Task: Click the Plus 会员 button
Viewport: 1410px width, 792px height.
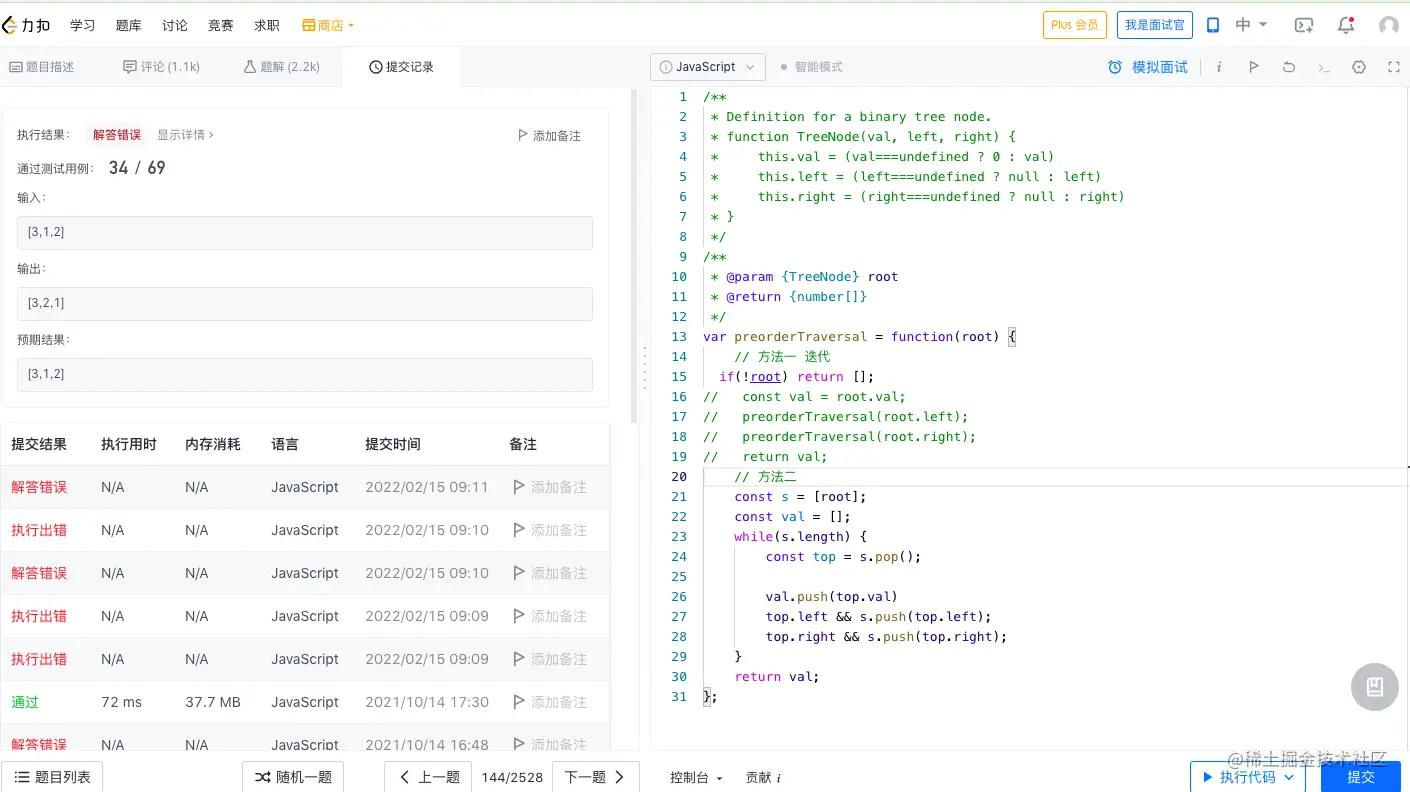Action: tap(1075, 25)
